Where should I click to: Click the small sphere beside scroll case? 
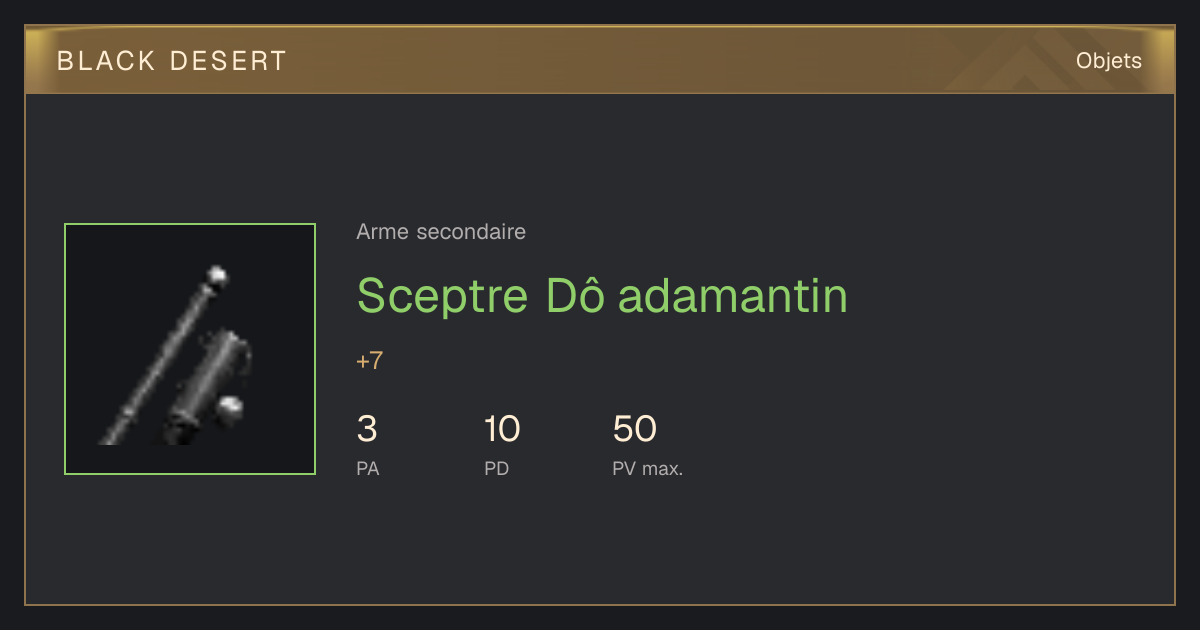pos(231,407)
